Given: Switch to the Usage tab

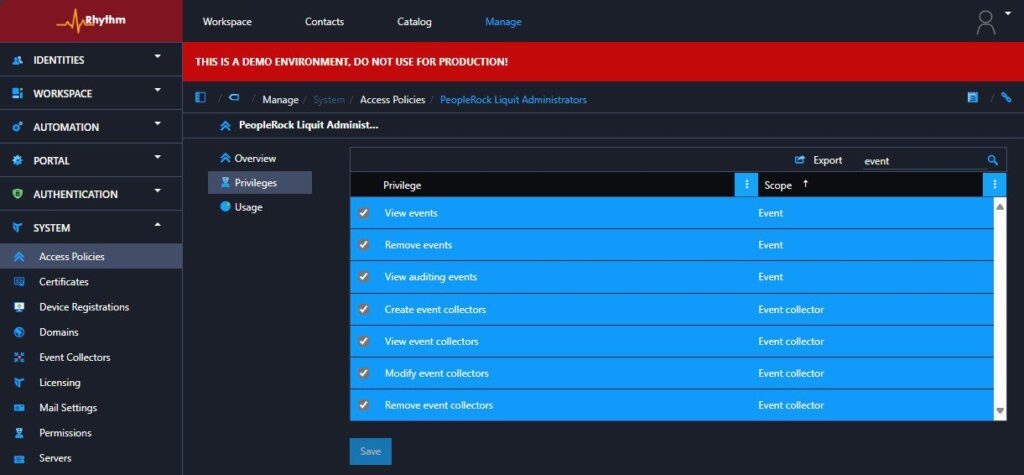Looking at the screenshot, I should tap(248, 207).
